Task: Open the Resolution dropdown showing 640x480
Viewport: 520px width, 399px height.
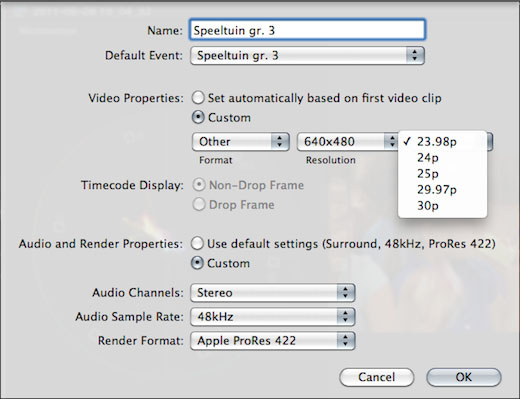Action: pyautogui.click(x=347, y=142)
